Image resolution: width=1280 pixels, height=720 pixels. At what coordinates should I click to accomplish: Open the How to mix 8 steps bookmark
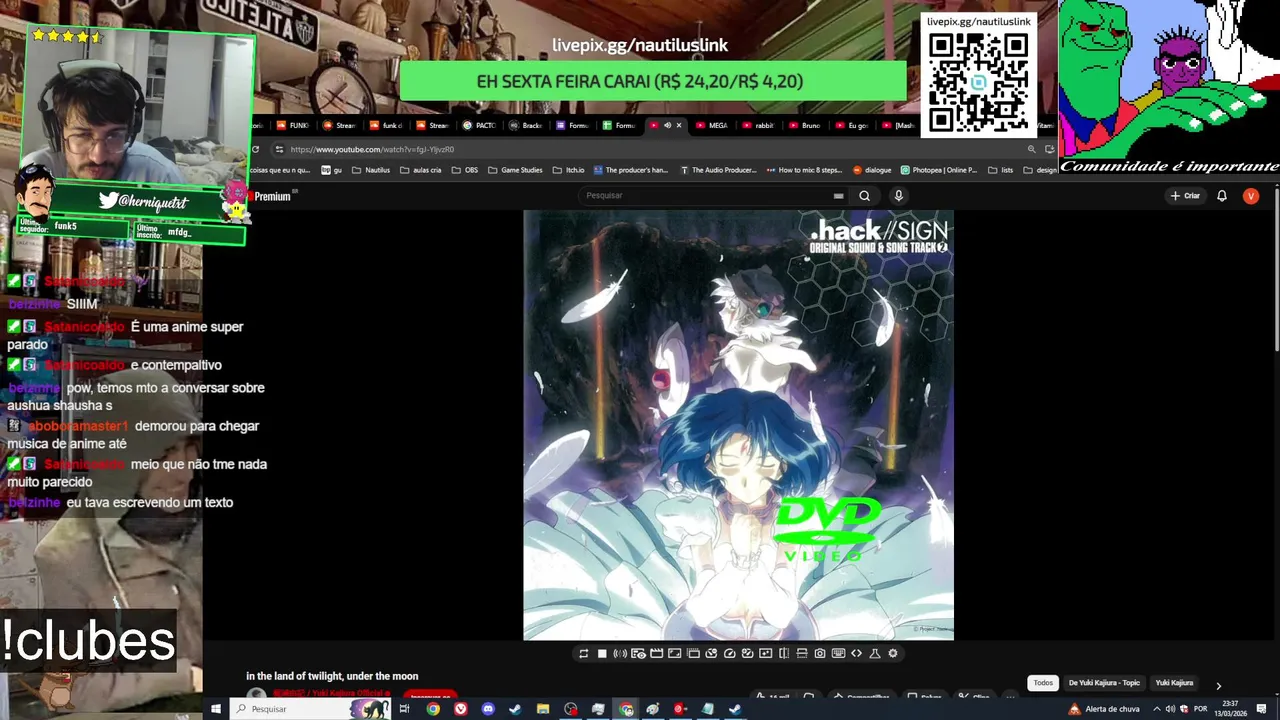pyautogui.click(x=804, y=170)
